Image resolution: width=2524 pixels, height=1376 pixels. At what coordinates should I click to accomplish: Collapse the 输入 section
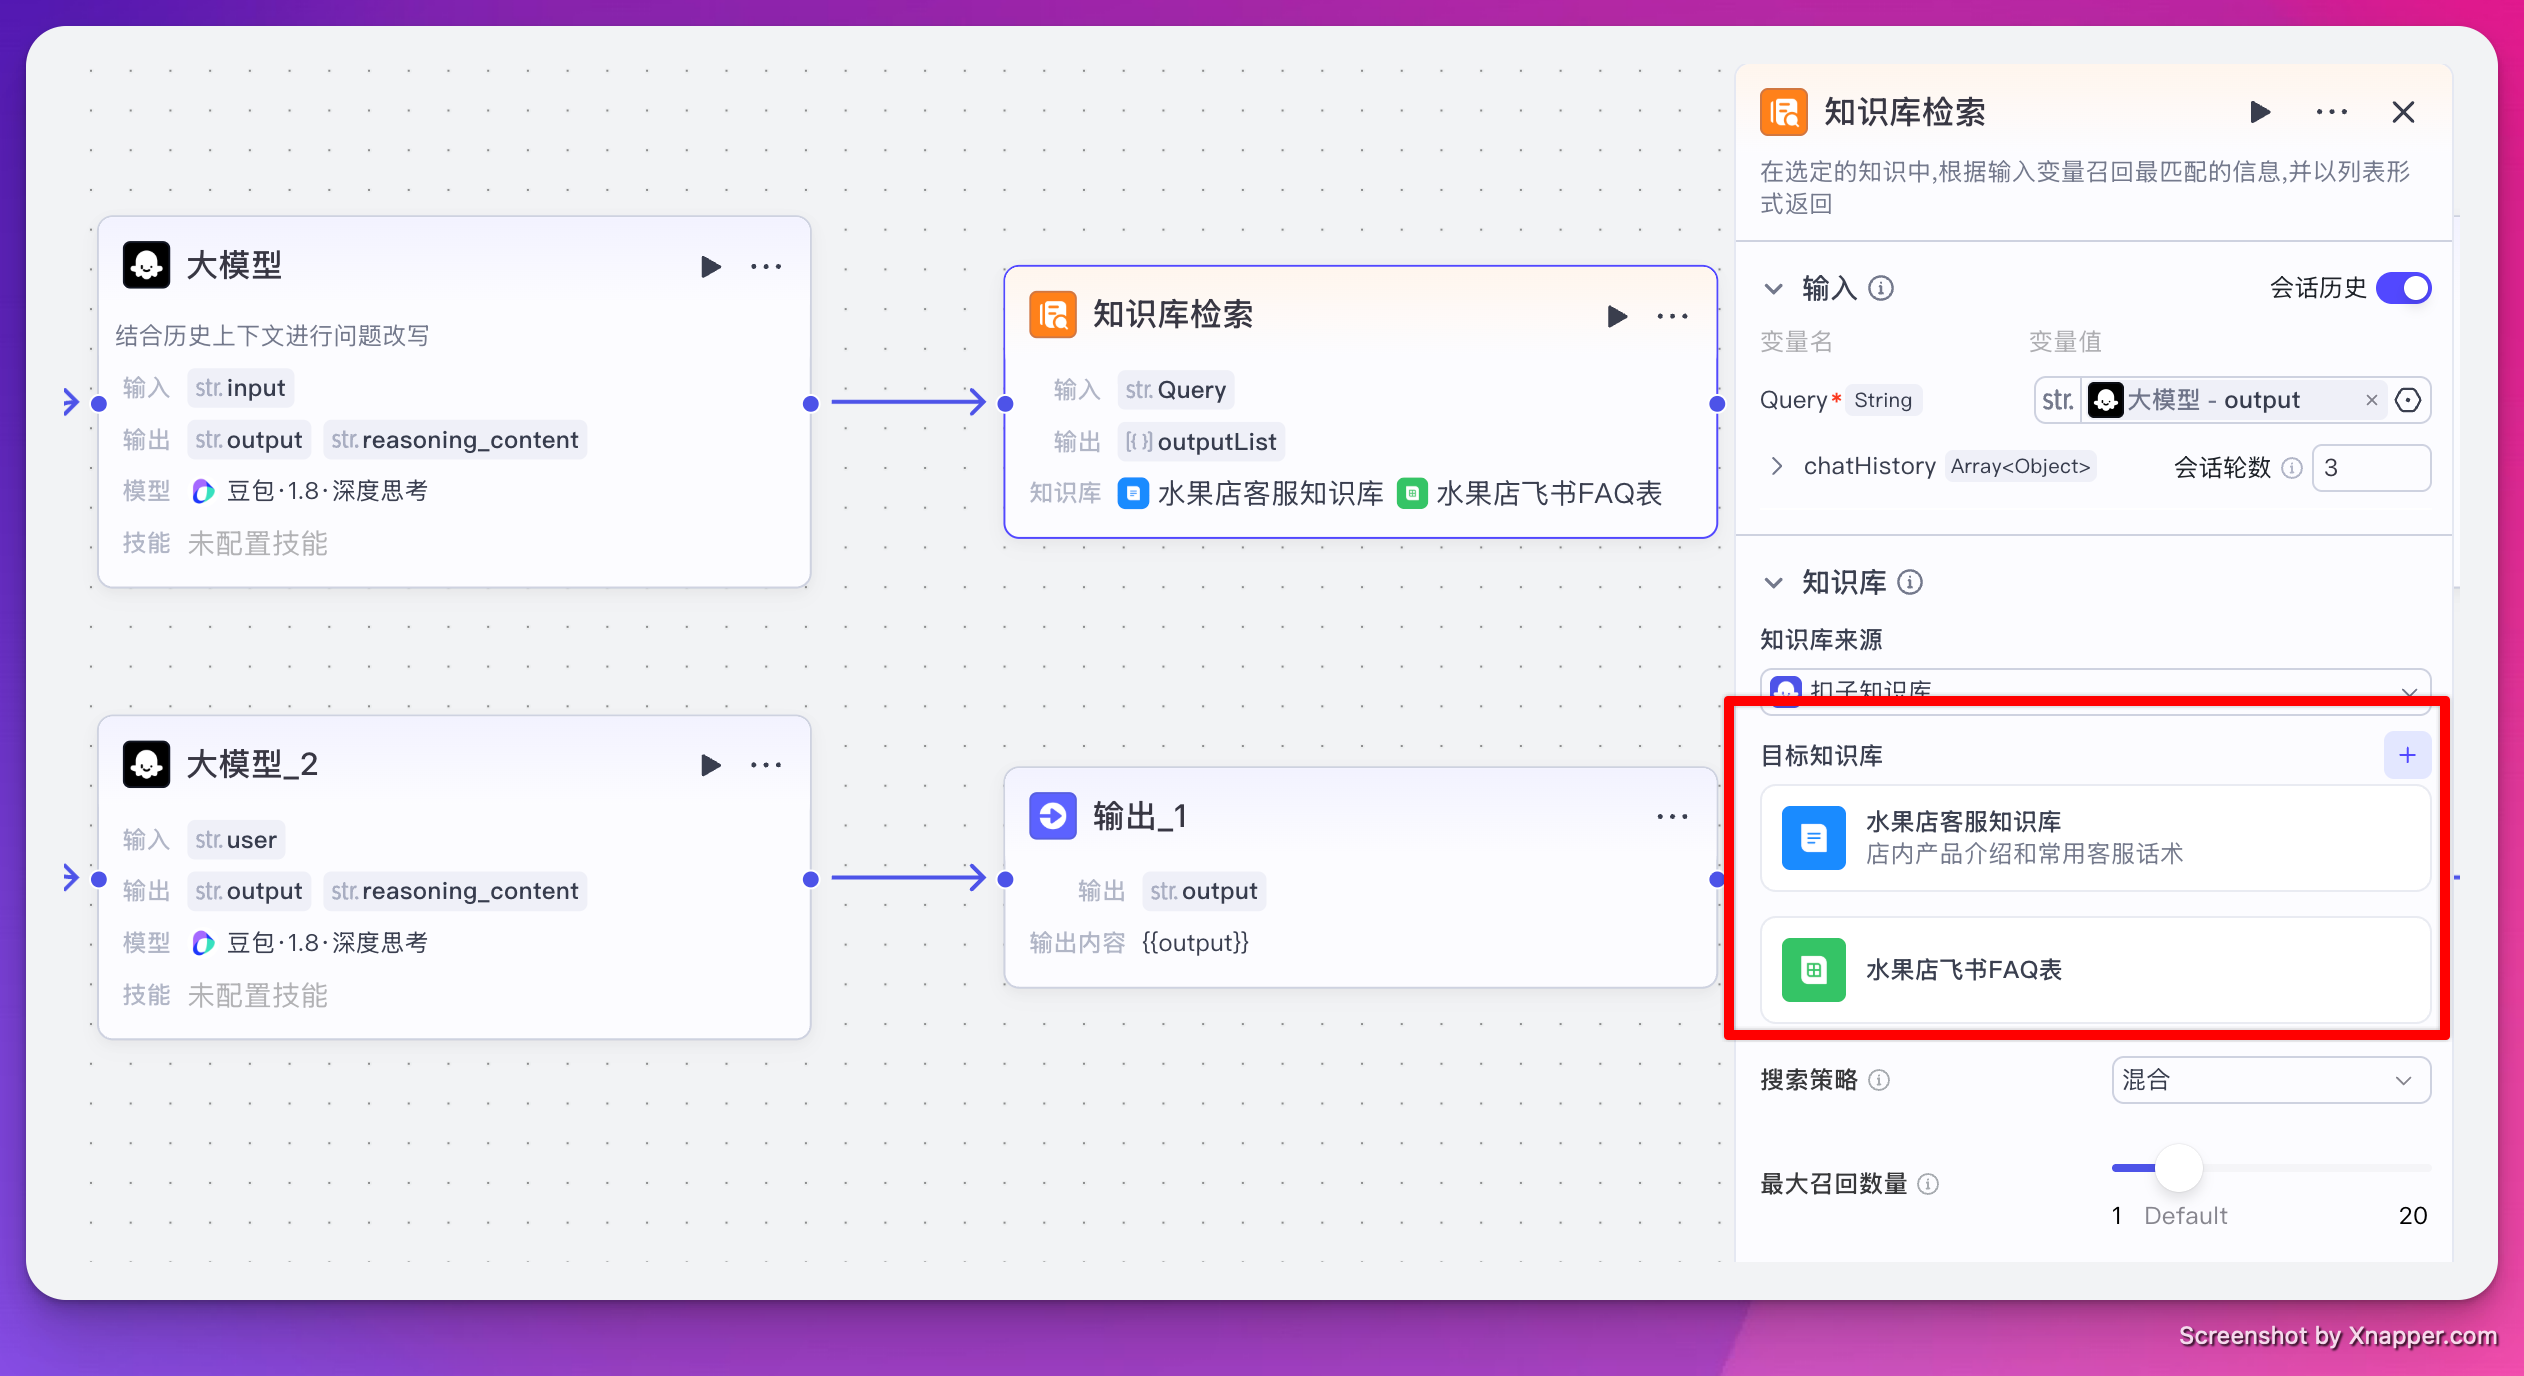click(1773, 289)
